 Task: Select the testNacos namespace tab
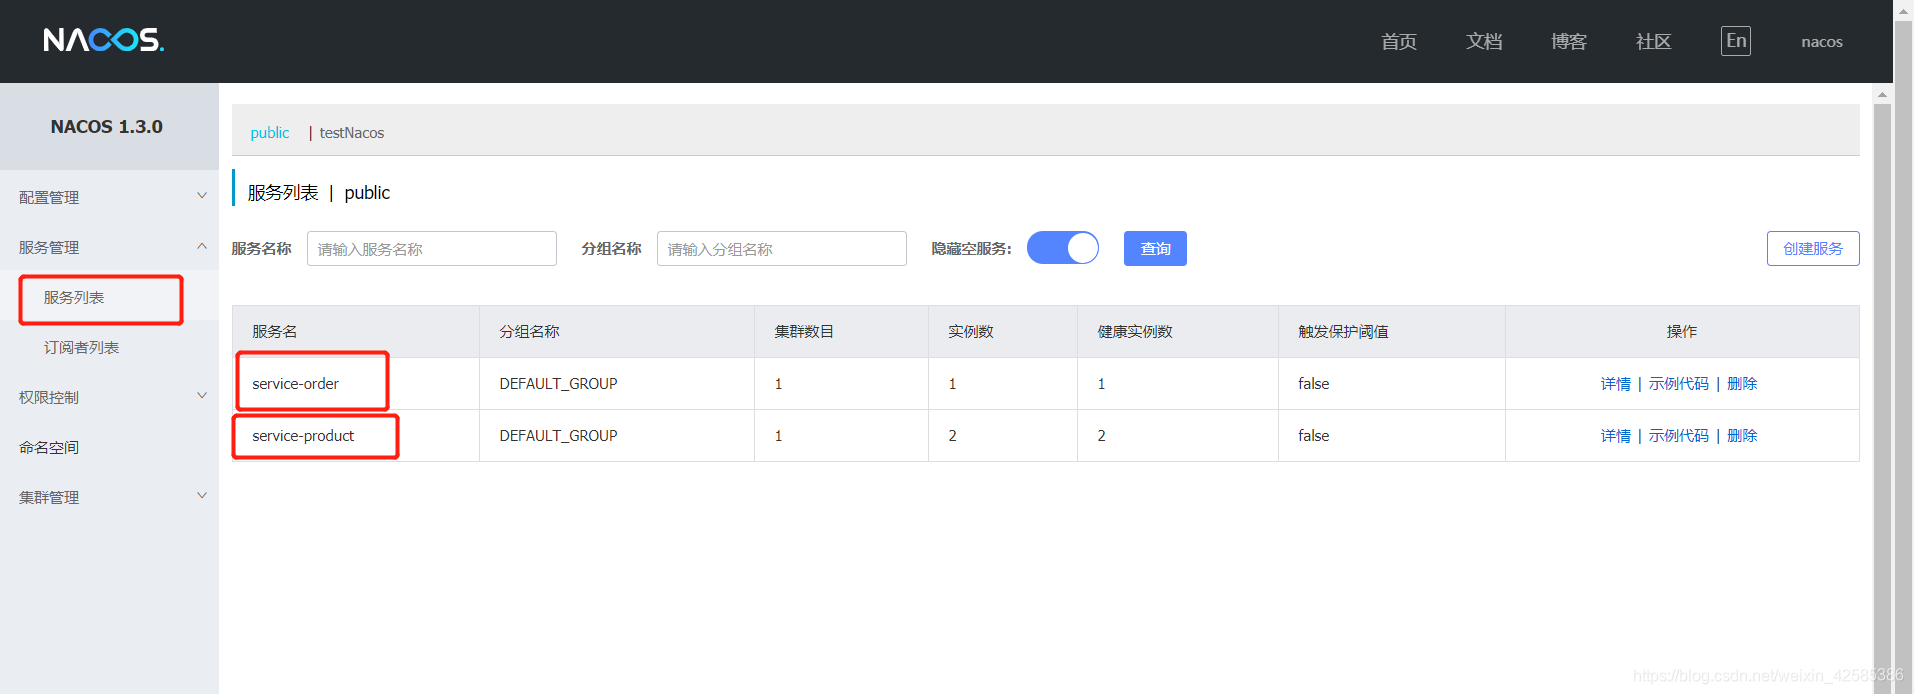tap(352, 132)
